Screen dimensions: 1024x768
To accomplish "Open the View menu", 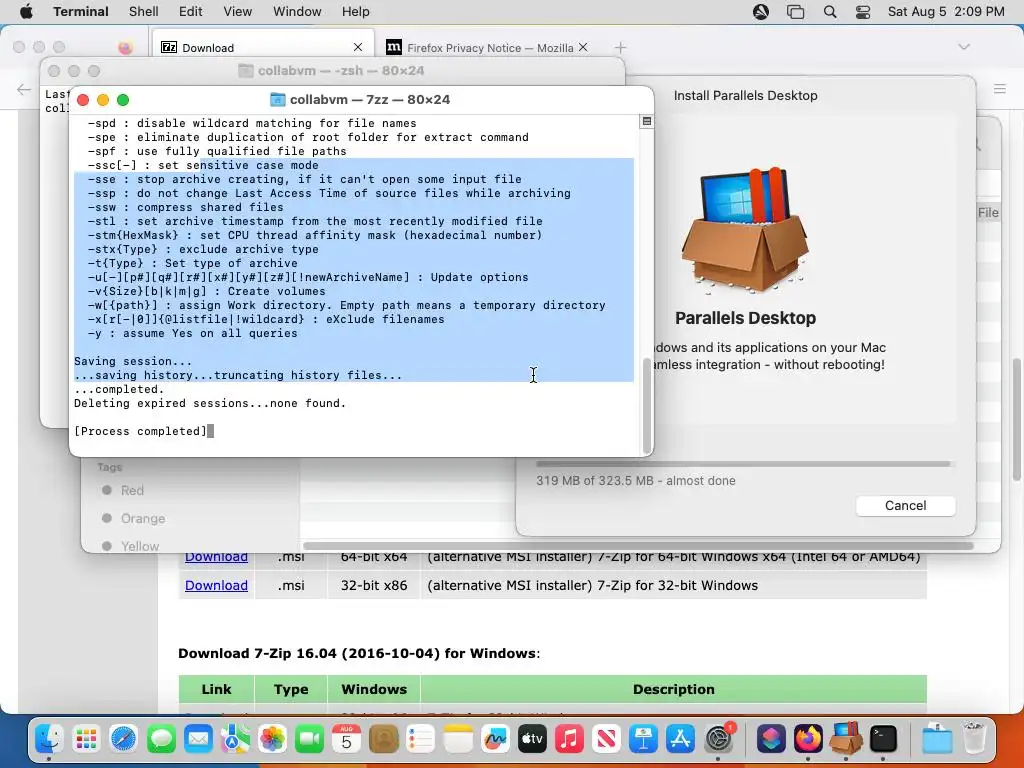I will click(x=238, y=12).
